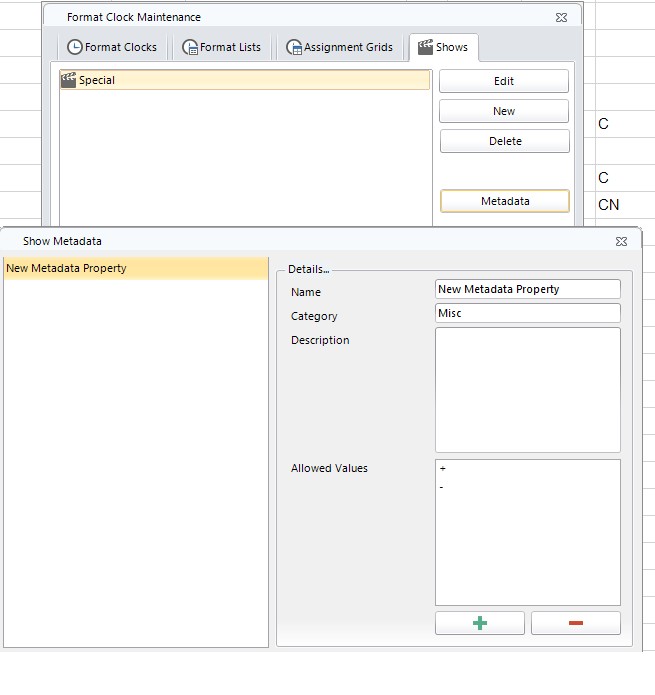The image size is (655, 695).
Task: Close the Show Metadata dialog
Action: [621, 241]
